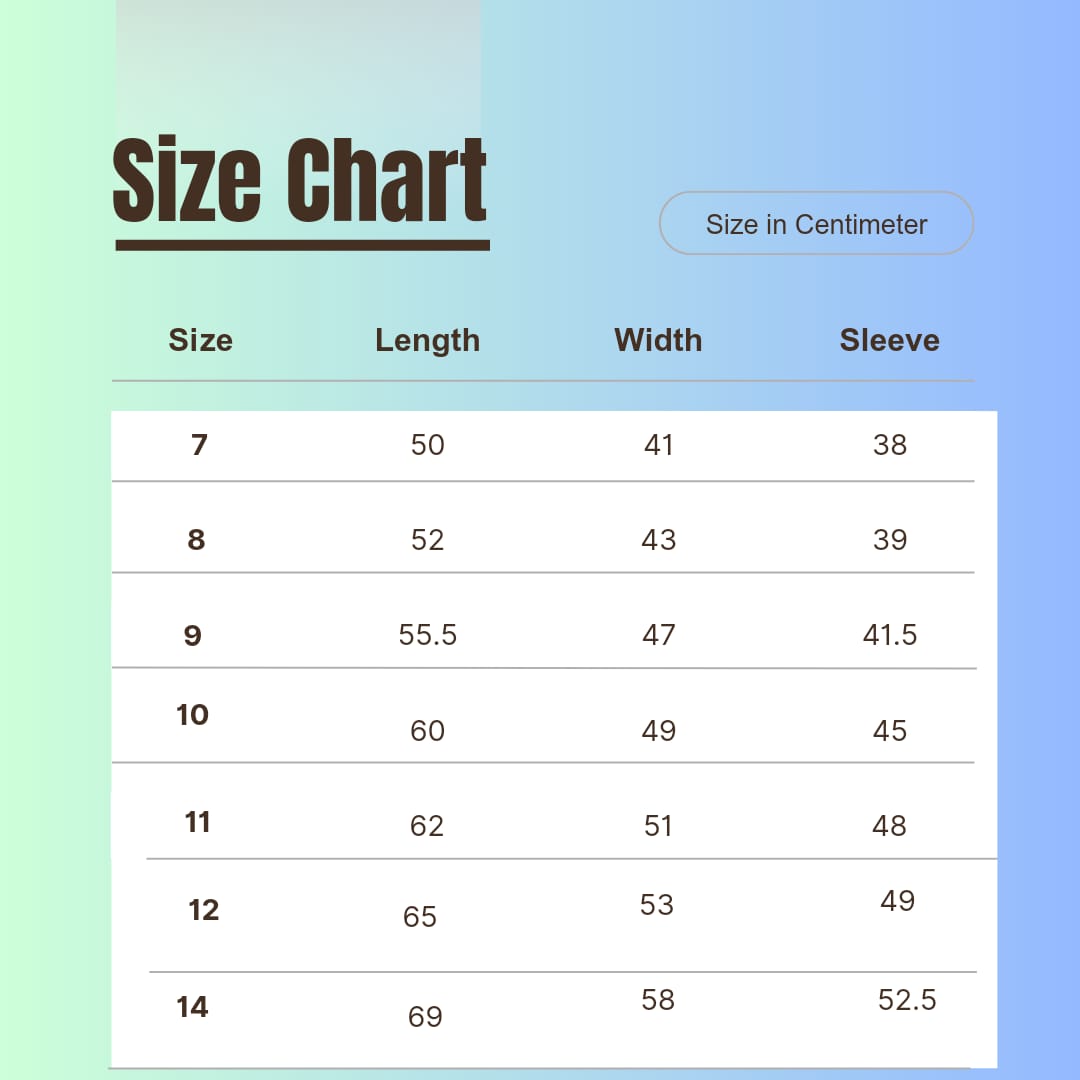Click the 47 width value

click(659, 635)
